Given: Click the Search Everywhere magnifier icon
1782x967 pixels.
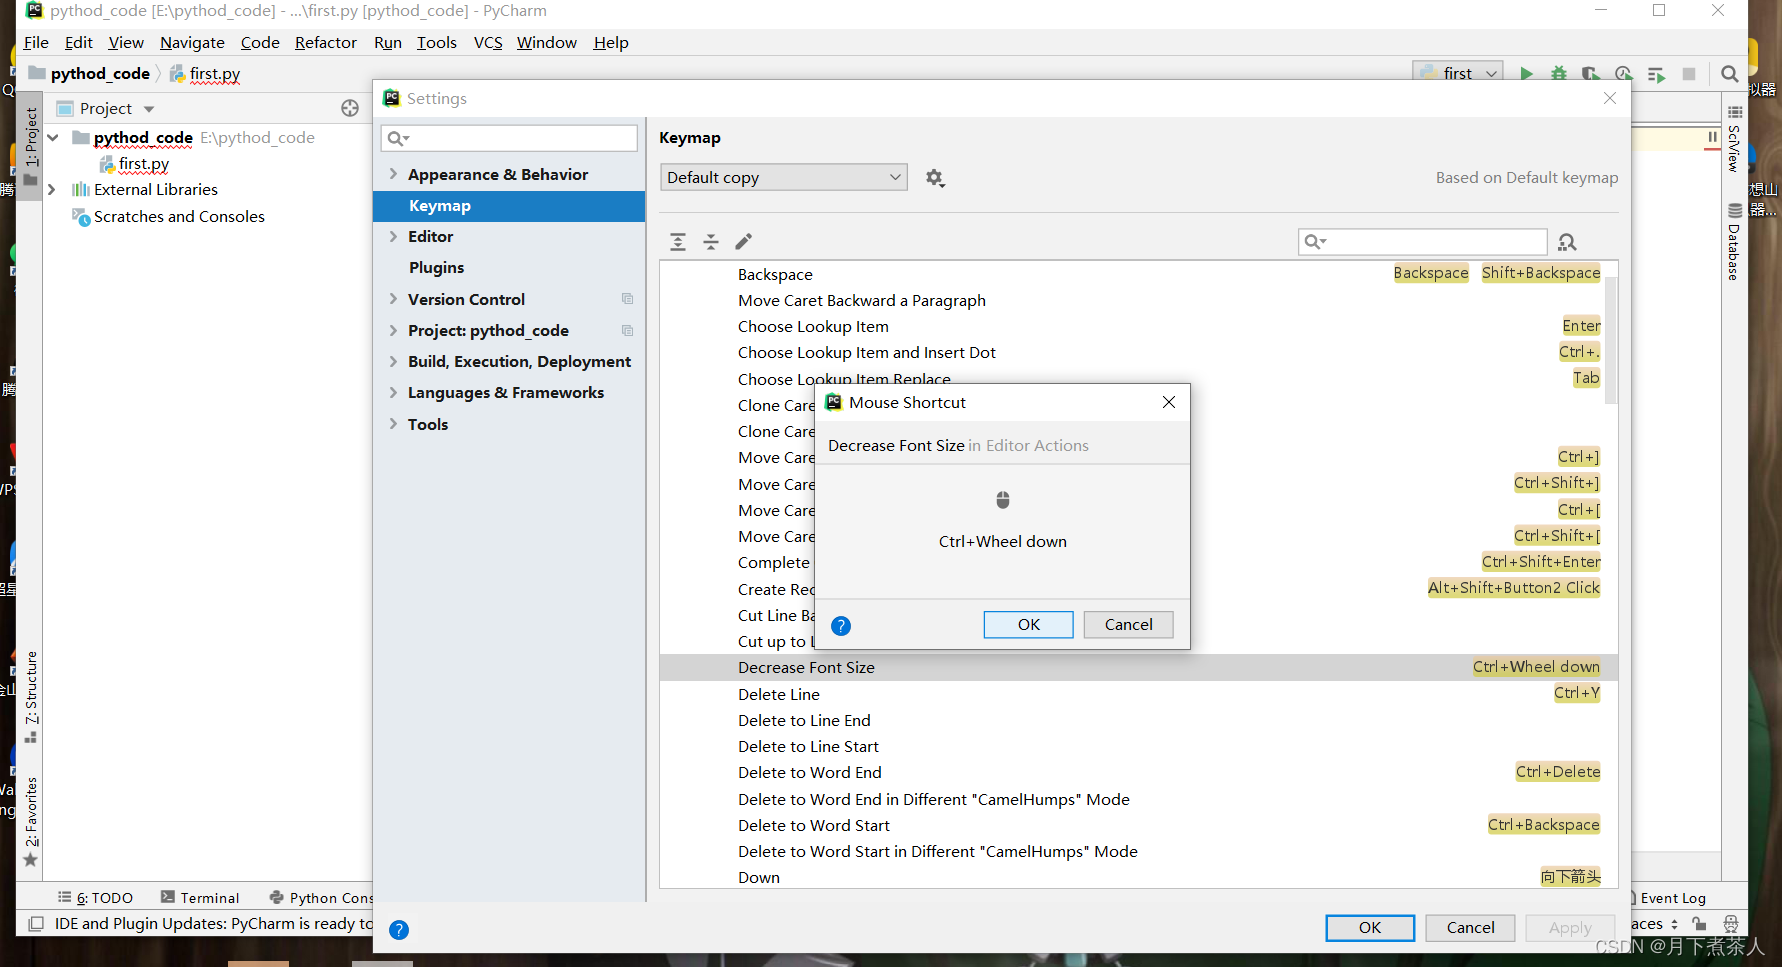Looking at the screenshot, I should (1729, 74).
